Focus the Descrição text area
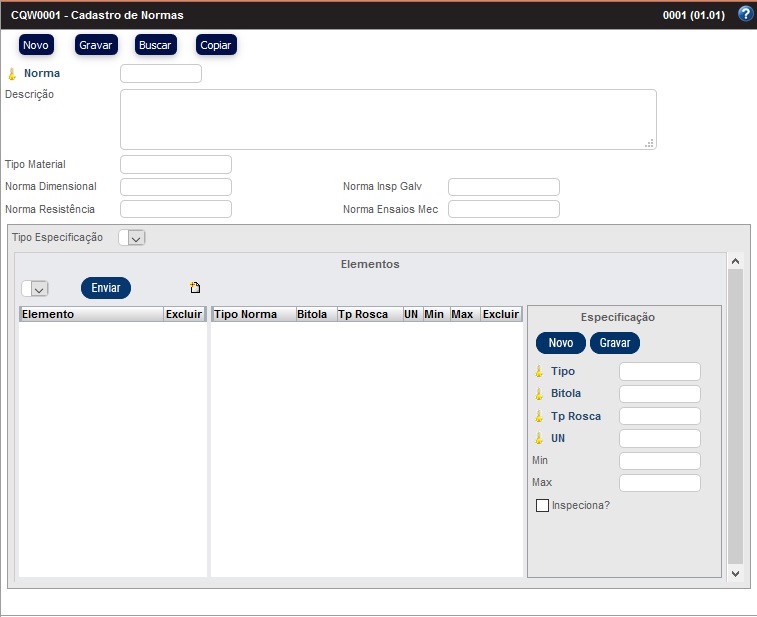 388,119
